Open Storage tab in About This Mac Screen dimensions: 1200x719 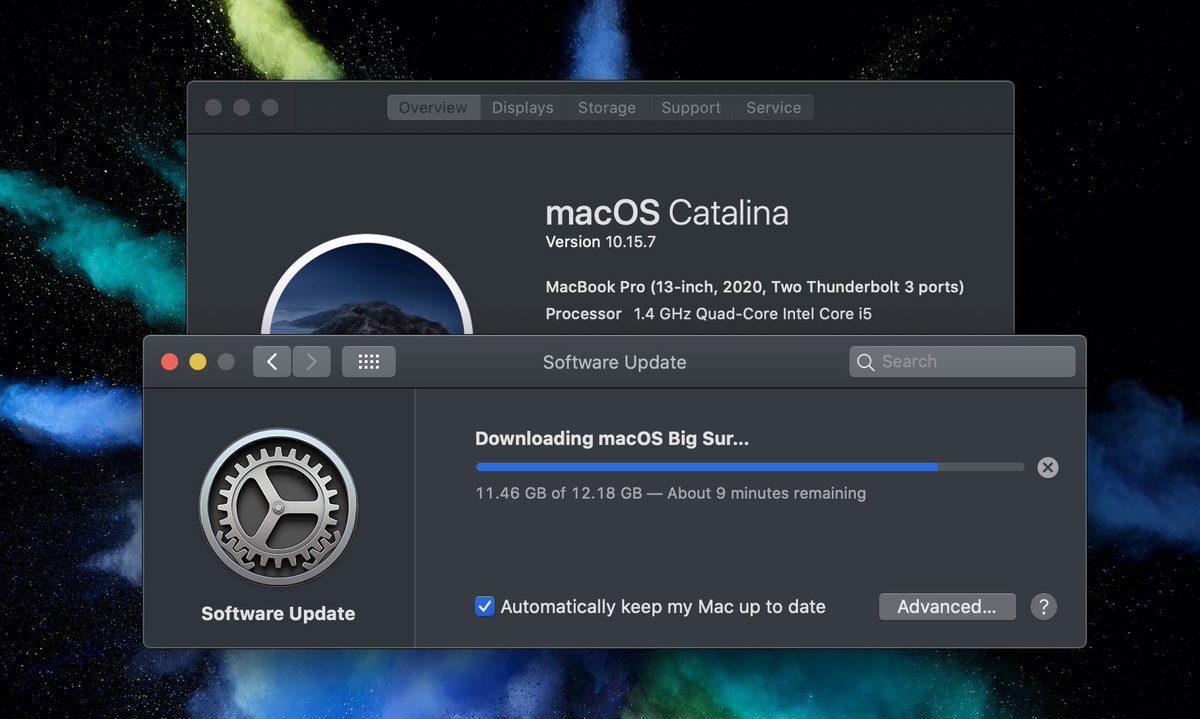[x=607, y=107]
